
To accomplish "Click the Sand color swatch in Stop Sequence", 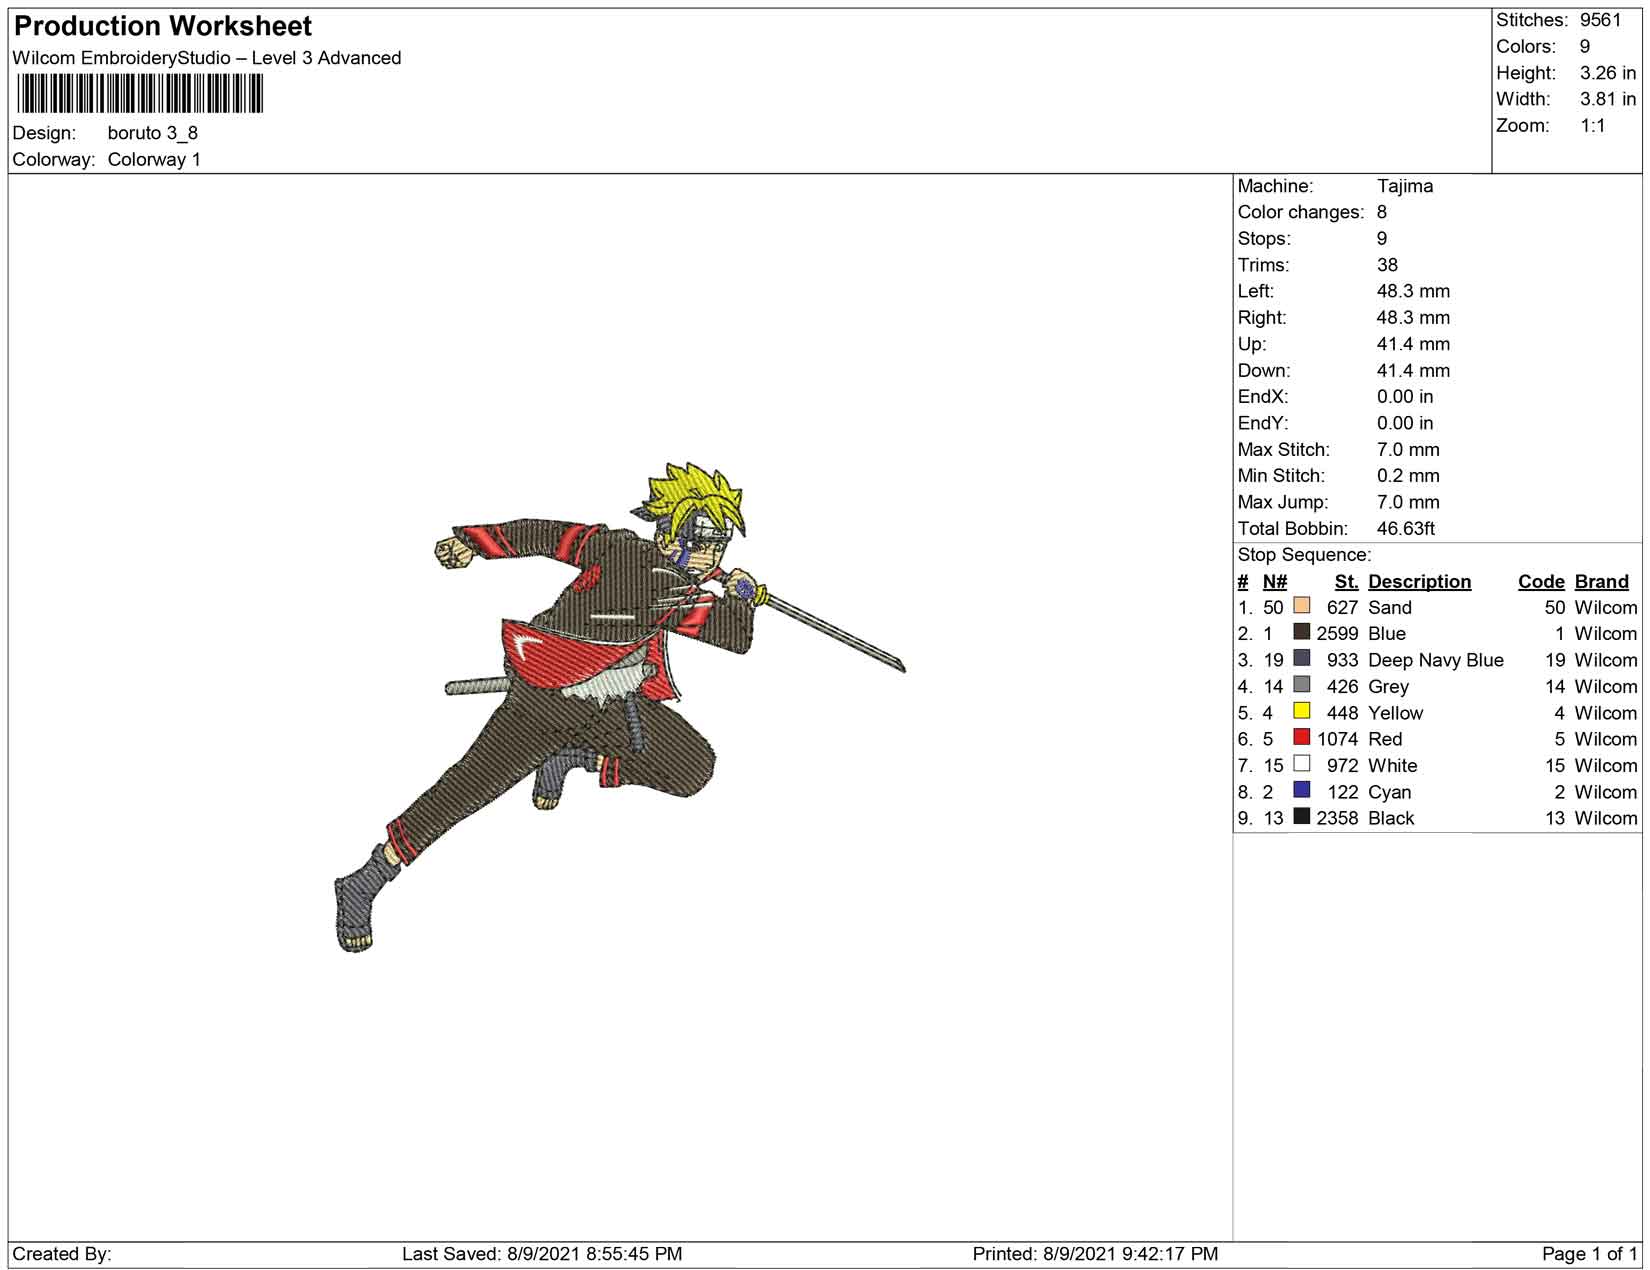I will pos(1301,606).
